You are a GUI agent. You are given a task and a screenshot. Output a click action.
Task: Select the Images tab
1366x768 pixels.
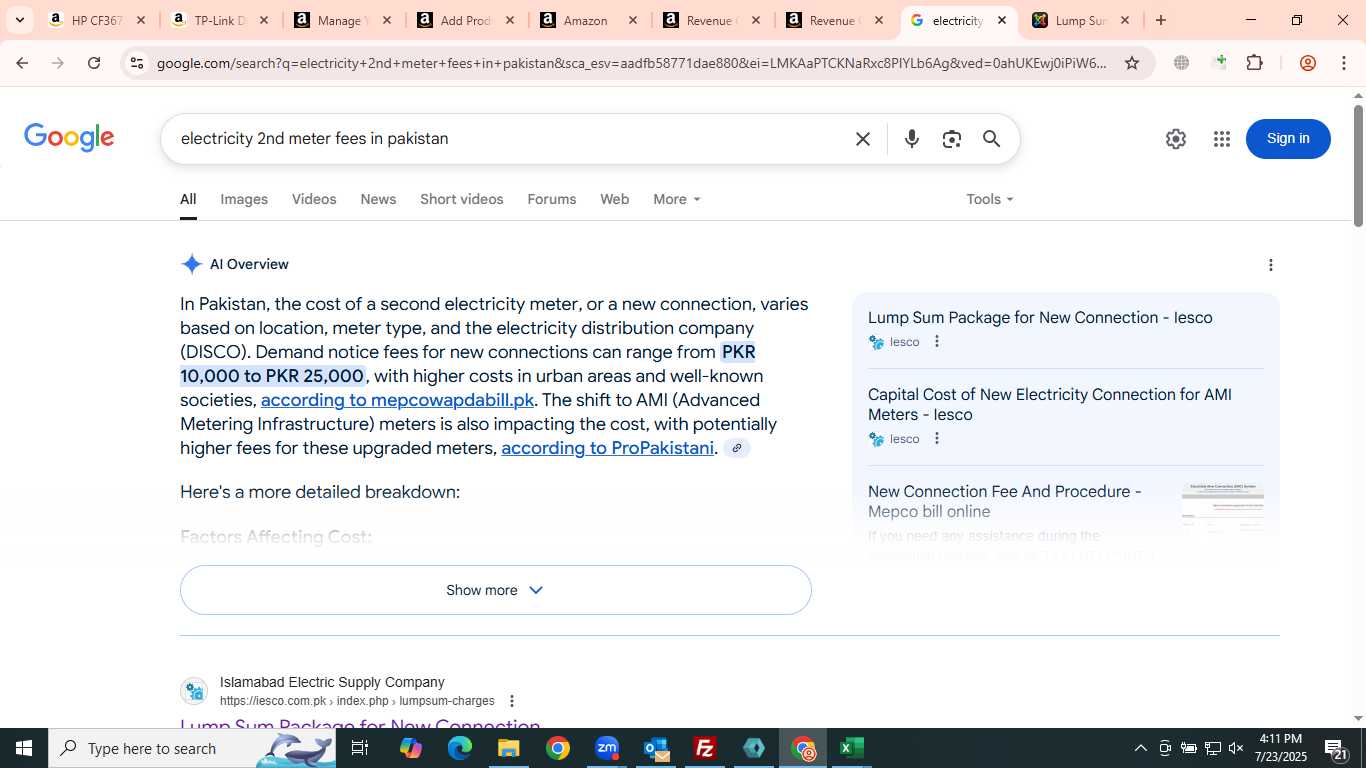coord(244,199)
